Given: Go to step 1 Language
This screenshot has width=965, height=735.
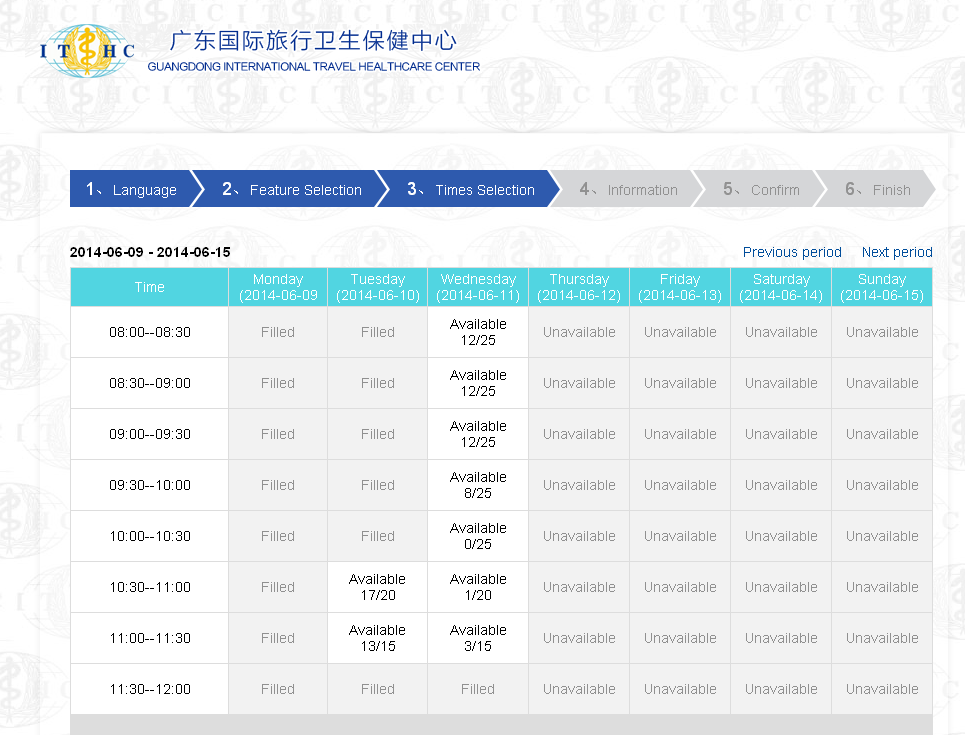Looking at the screenshot, I should pos(131,189).
